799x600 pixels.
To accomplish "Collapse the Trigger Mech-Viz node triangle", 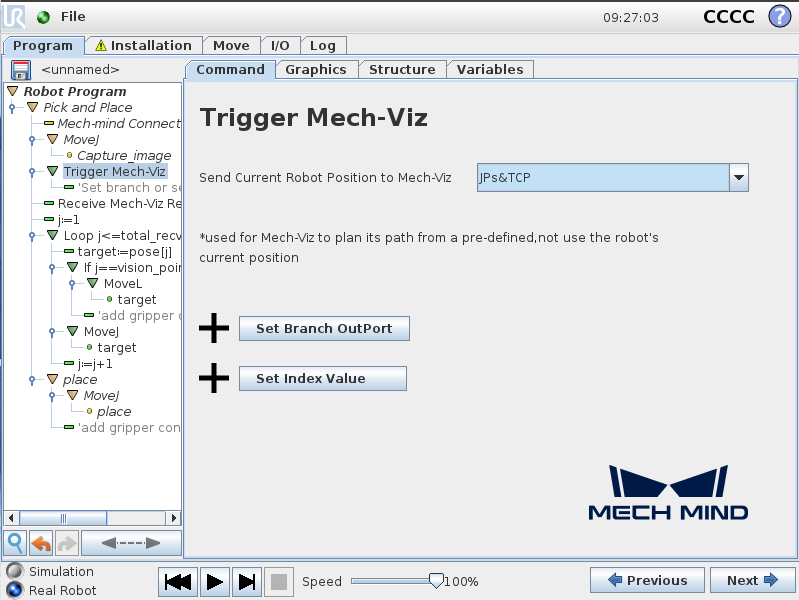I will click(x=52, y=171).
